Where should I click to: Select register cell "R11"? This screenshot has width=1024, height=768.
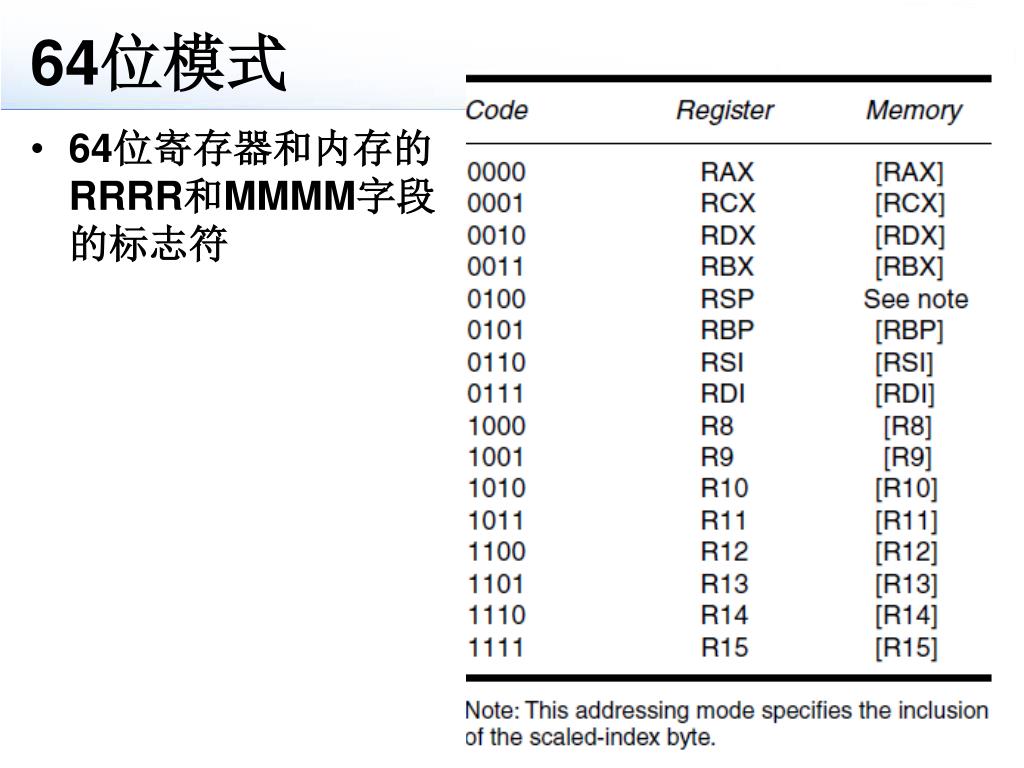pyautogui.click(x=724, y=520)
